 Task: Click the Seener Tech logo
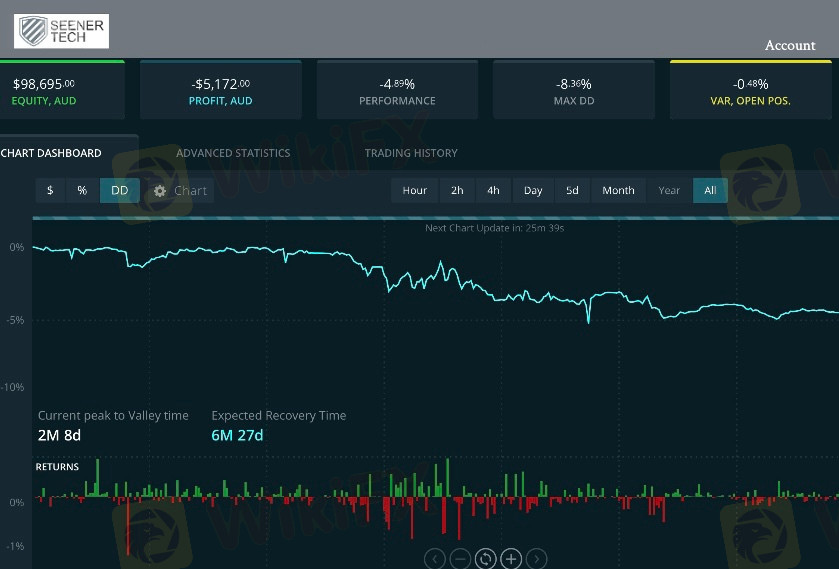(61, 30)
